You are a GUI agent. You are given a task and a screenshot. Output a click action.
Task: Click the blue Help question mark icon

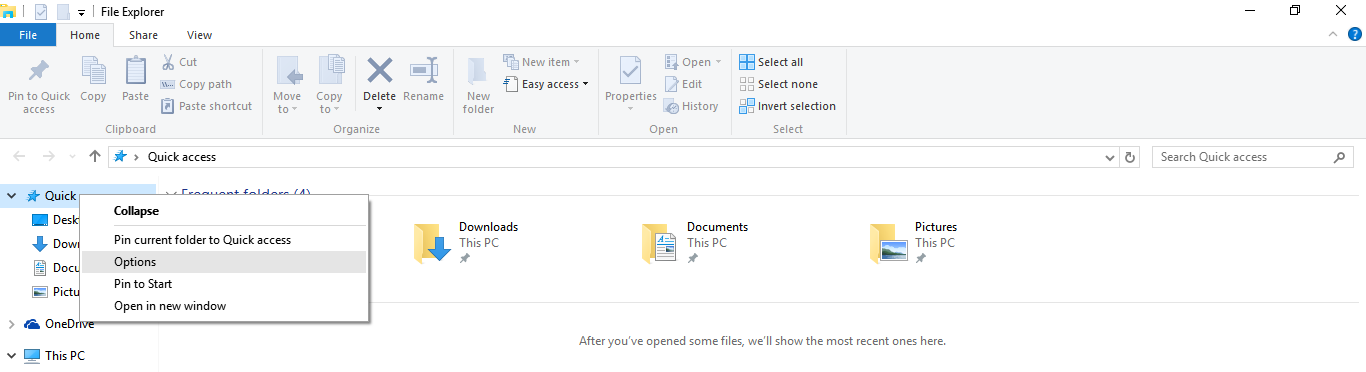(1355, 34)
